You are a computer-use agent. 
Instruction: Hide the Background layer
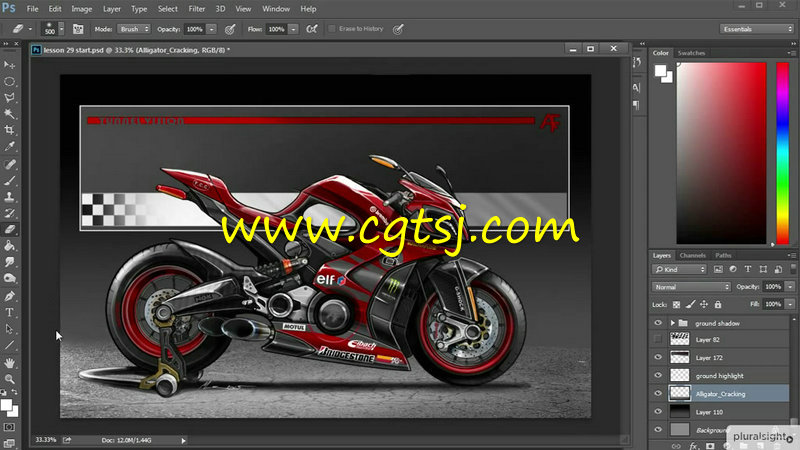658,430
